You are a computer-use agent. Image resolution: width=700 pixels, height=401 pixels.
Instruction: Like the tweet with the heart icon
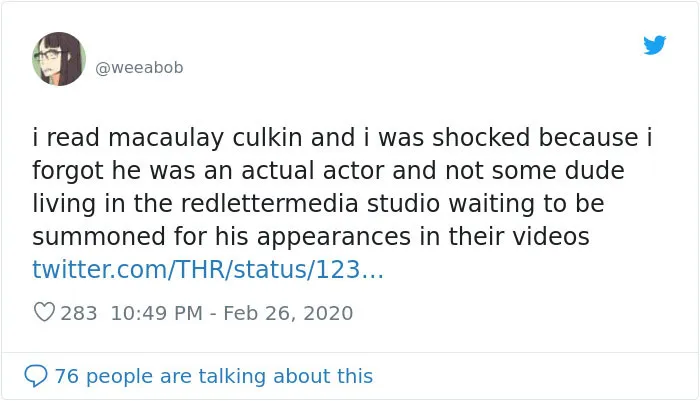(44, 312)
